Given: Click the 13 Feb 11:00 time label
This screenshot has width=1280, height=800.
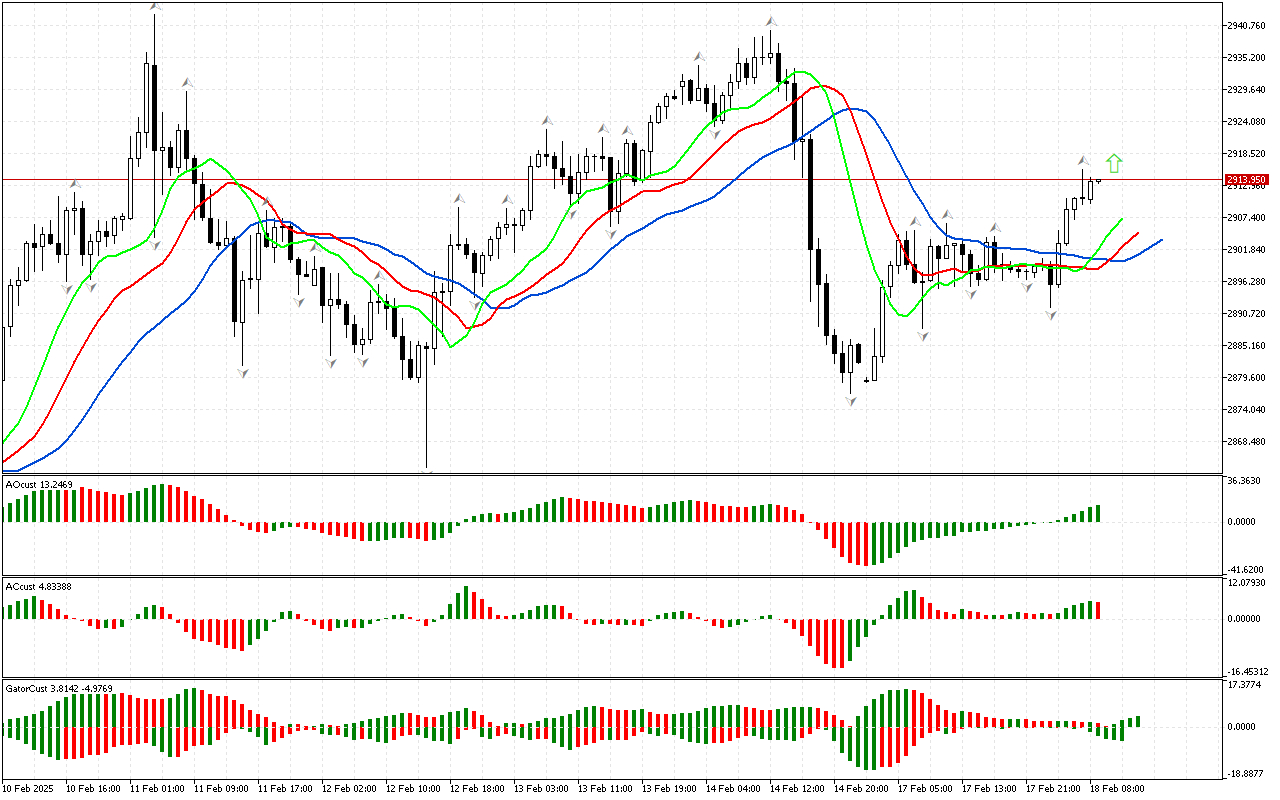Looking at the screenshot, I should 605,789.
